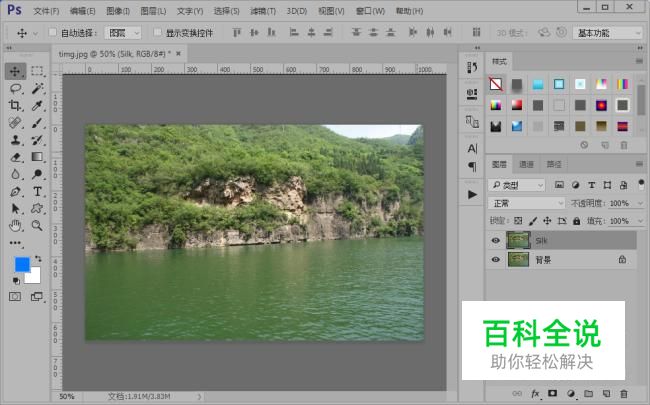Select the Zoom tool

37,226
